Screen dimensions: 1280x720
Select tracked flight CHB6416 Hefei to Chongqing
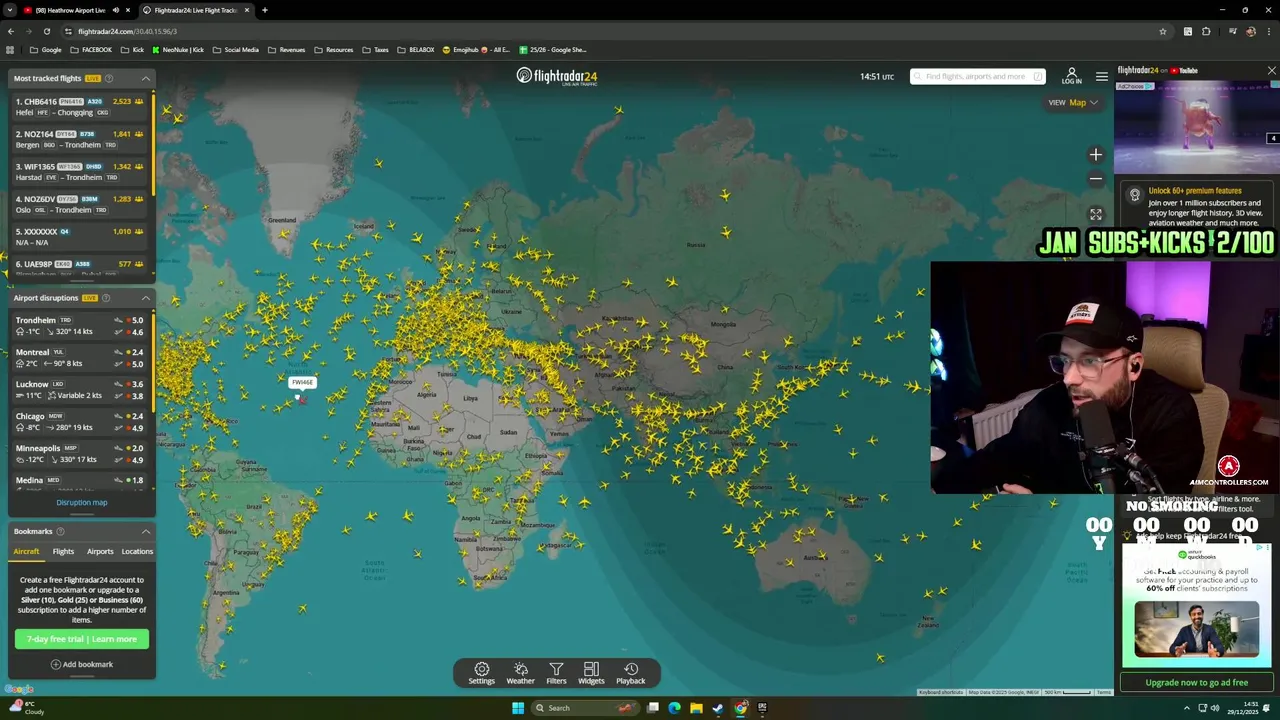[x=79, y=107]
